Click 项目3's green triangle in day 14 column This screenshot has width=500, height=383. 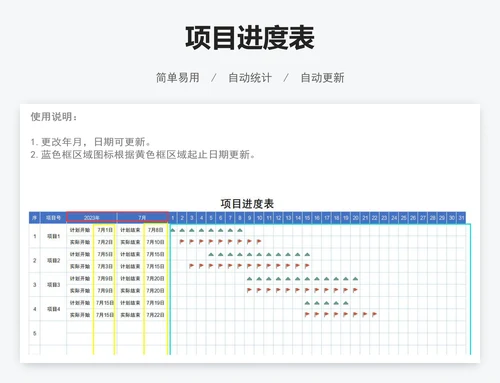[298, 279]
